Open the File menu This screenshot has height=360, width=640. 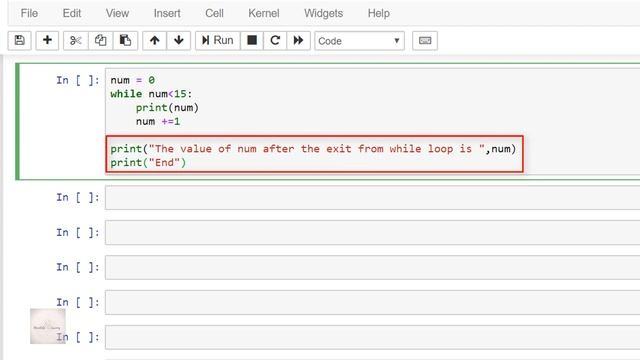click(x=29, y=13)
